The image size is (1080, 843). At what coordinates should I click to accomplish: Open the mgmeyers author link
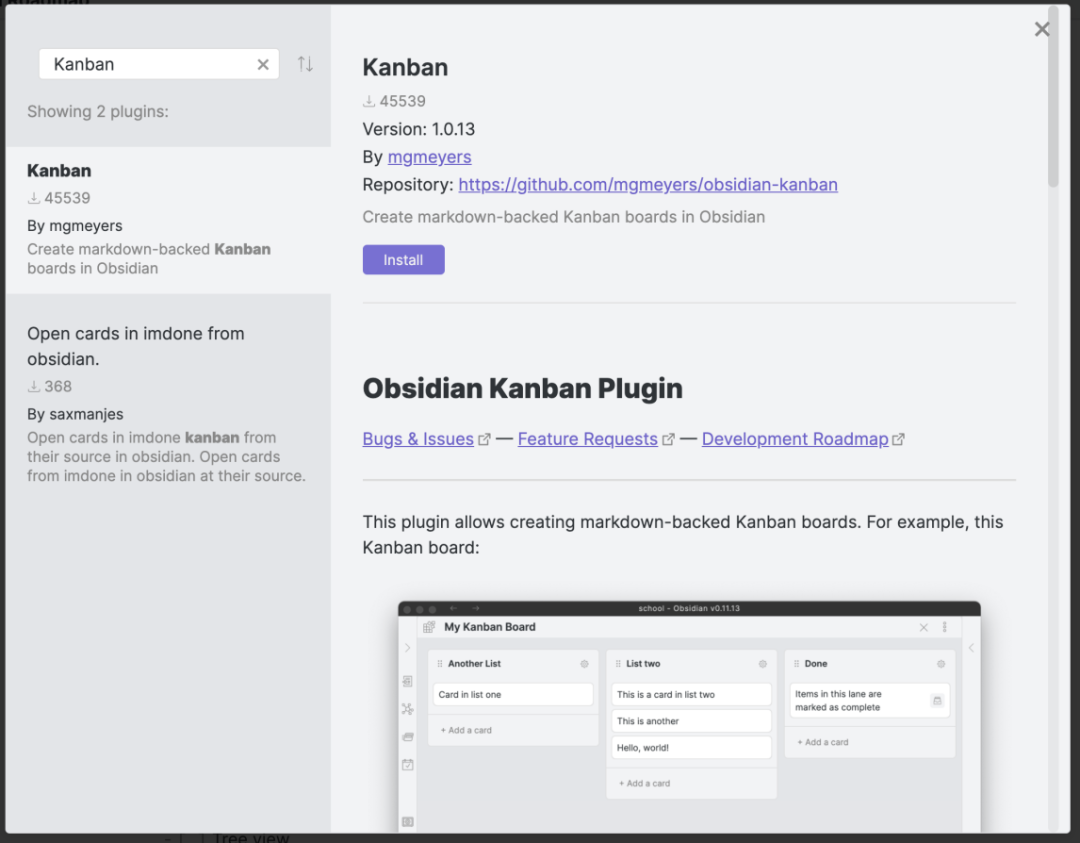pyautogui.click(x=430, y=157)
